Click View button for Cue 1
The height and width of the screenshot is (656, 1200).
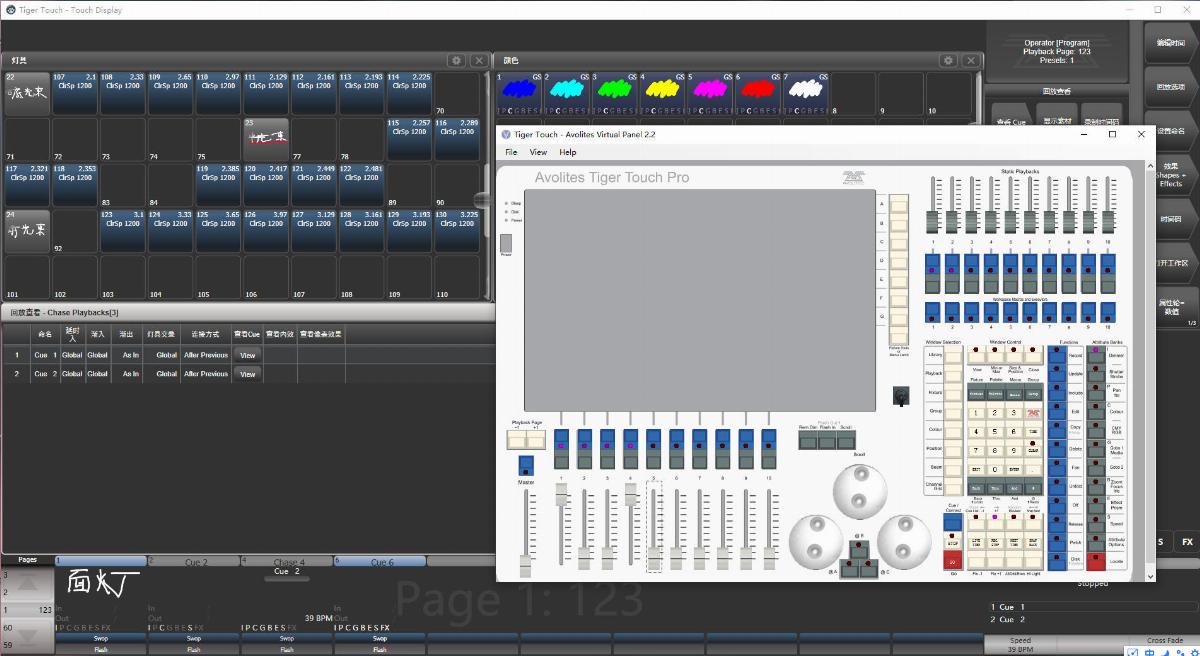pos(247,355)
